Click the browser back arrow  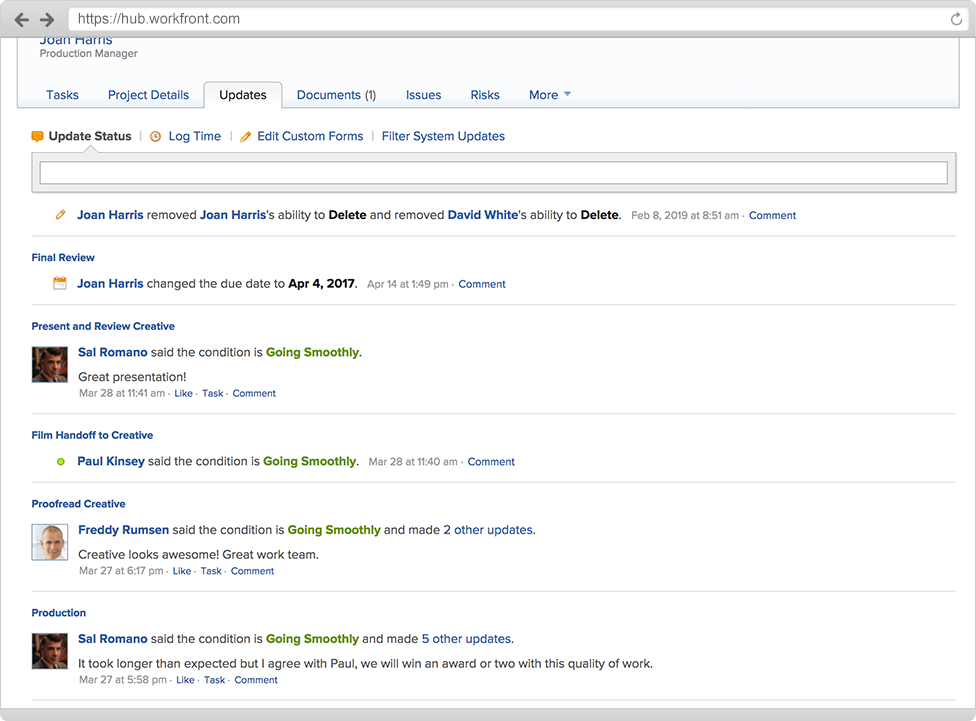[x=22, y=20]
